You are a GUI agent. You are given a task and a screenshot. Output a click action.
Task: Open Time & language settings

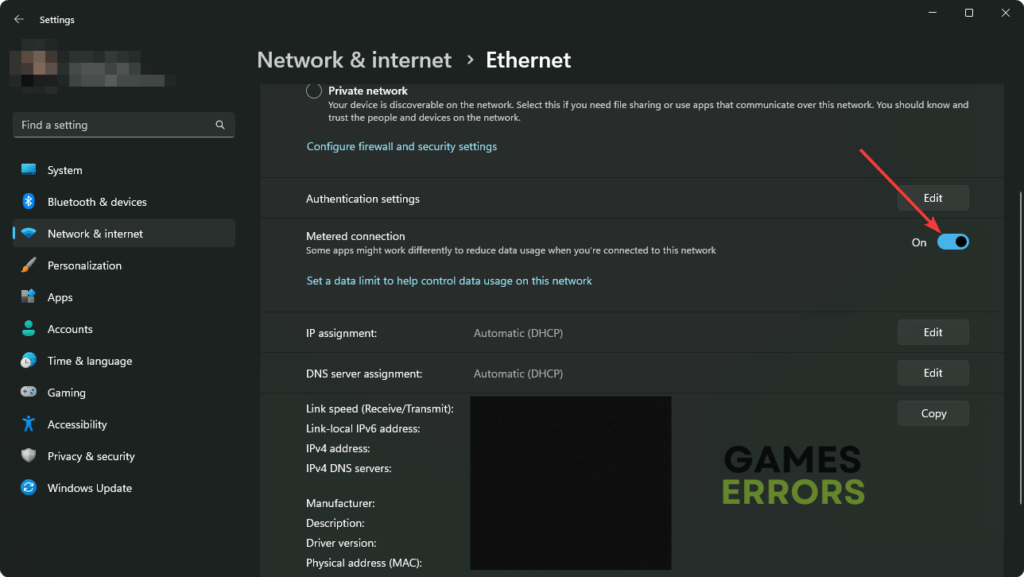[29, 361]
